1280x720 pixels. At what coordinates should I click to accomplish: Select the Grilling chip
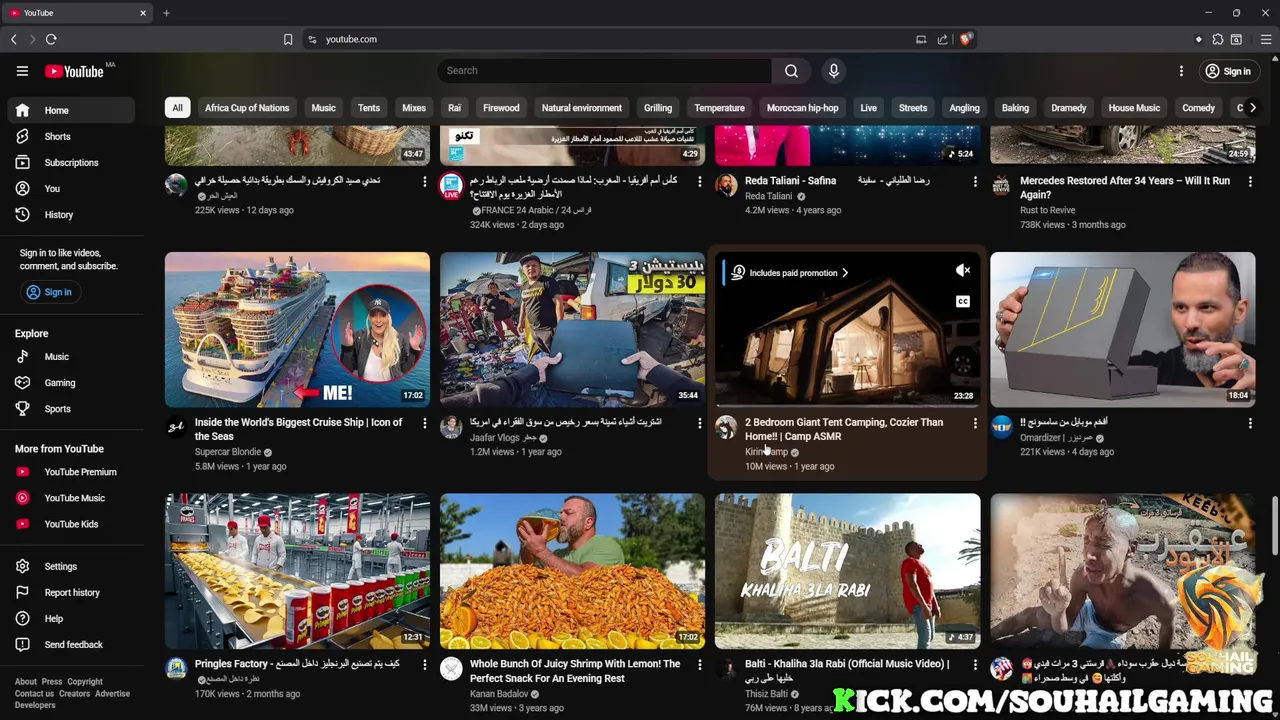(658, 108)
